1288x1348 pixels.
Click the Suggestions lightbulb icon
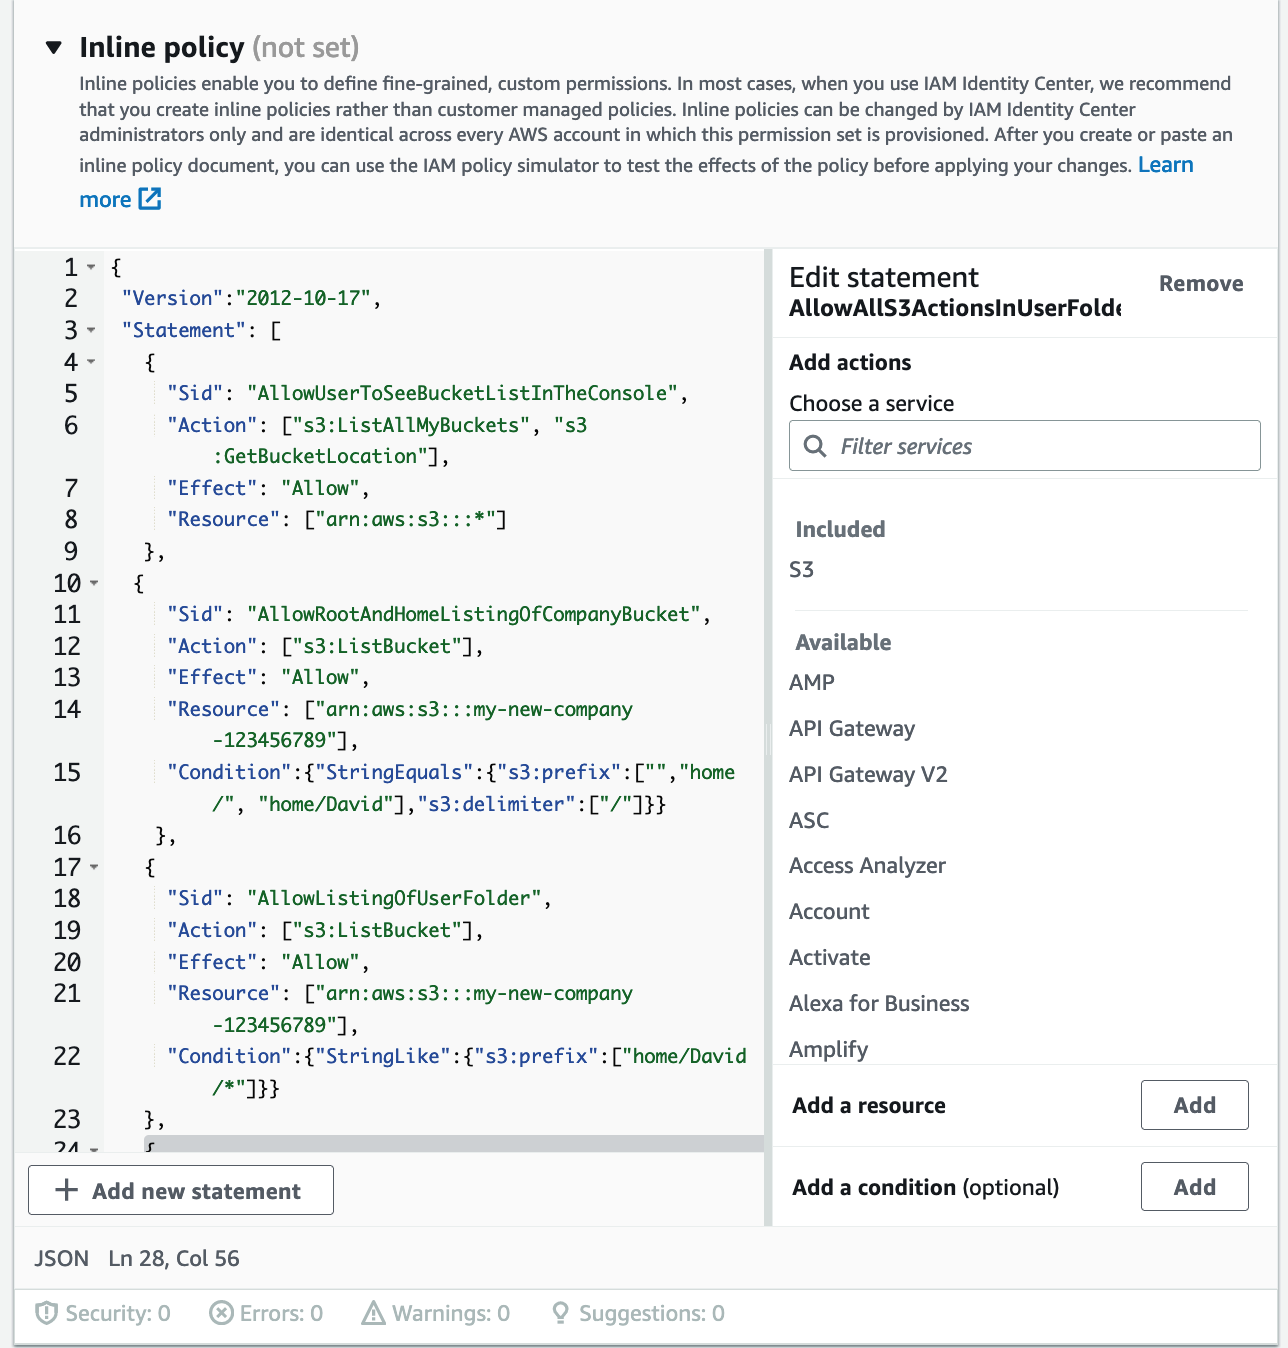559,1313
